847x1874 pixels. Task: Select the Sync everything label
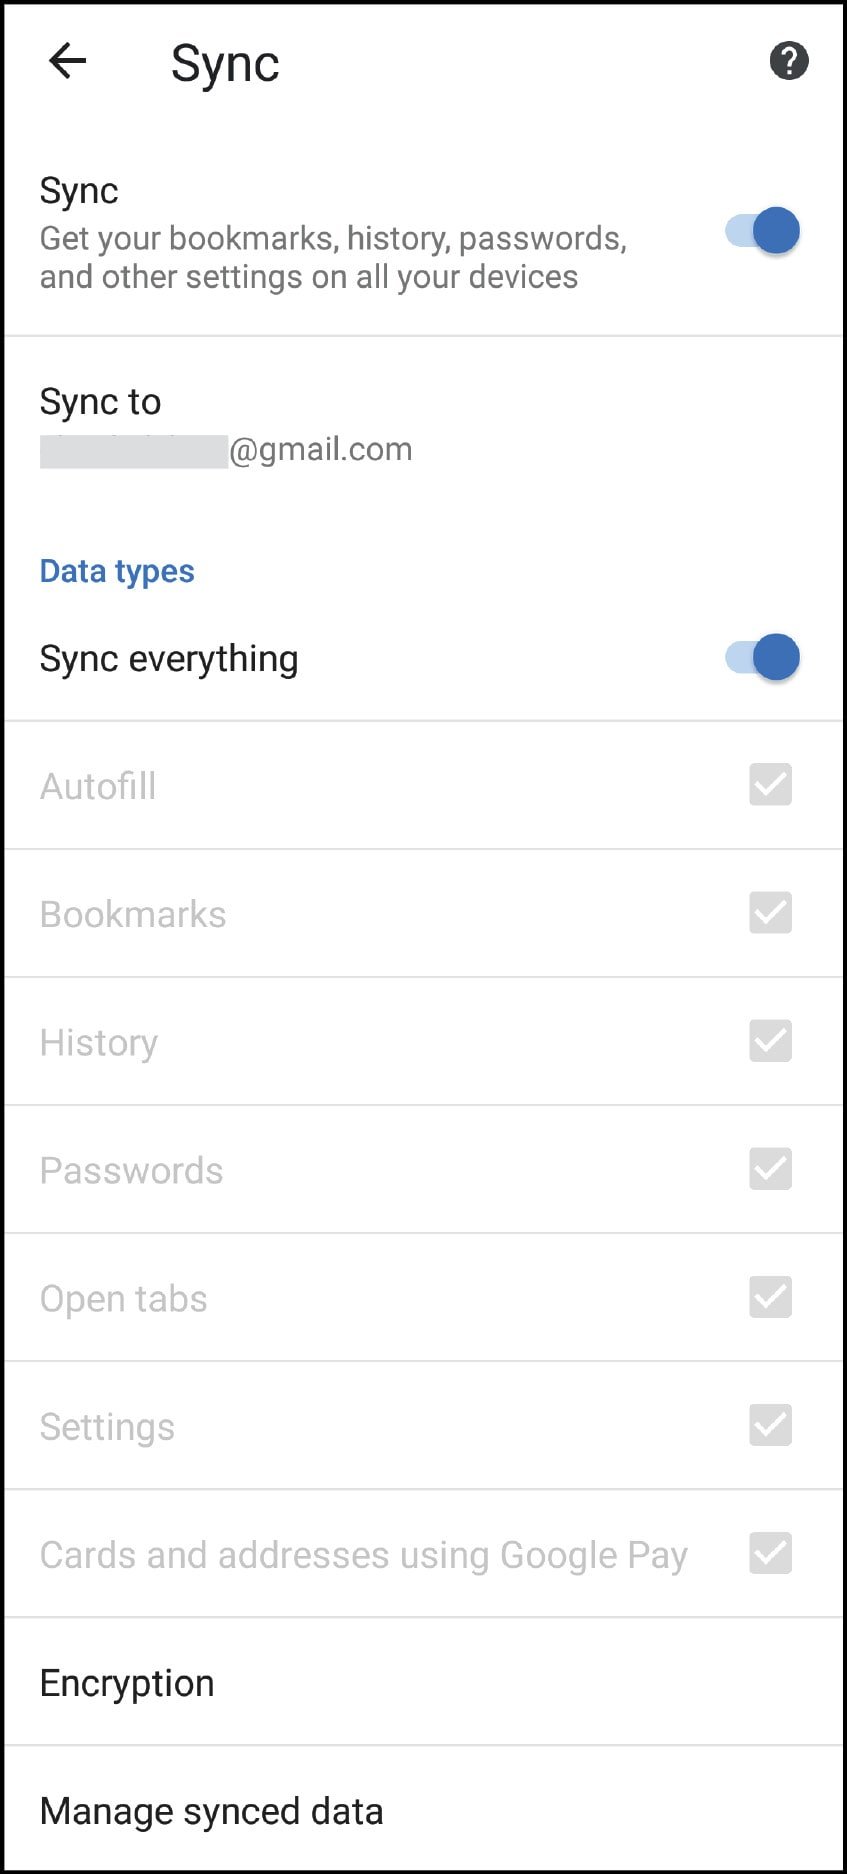point(169,659)
